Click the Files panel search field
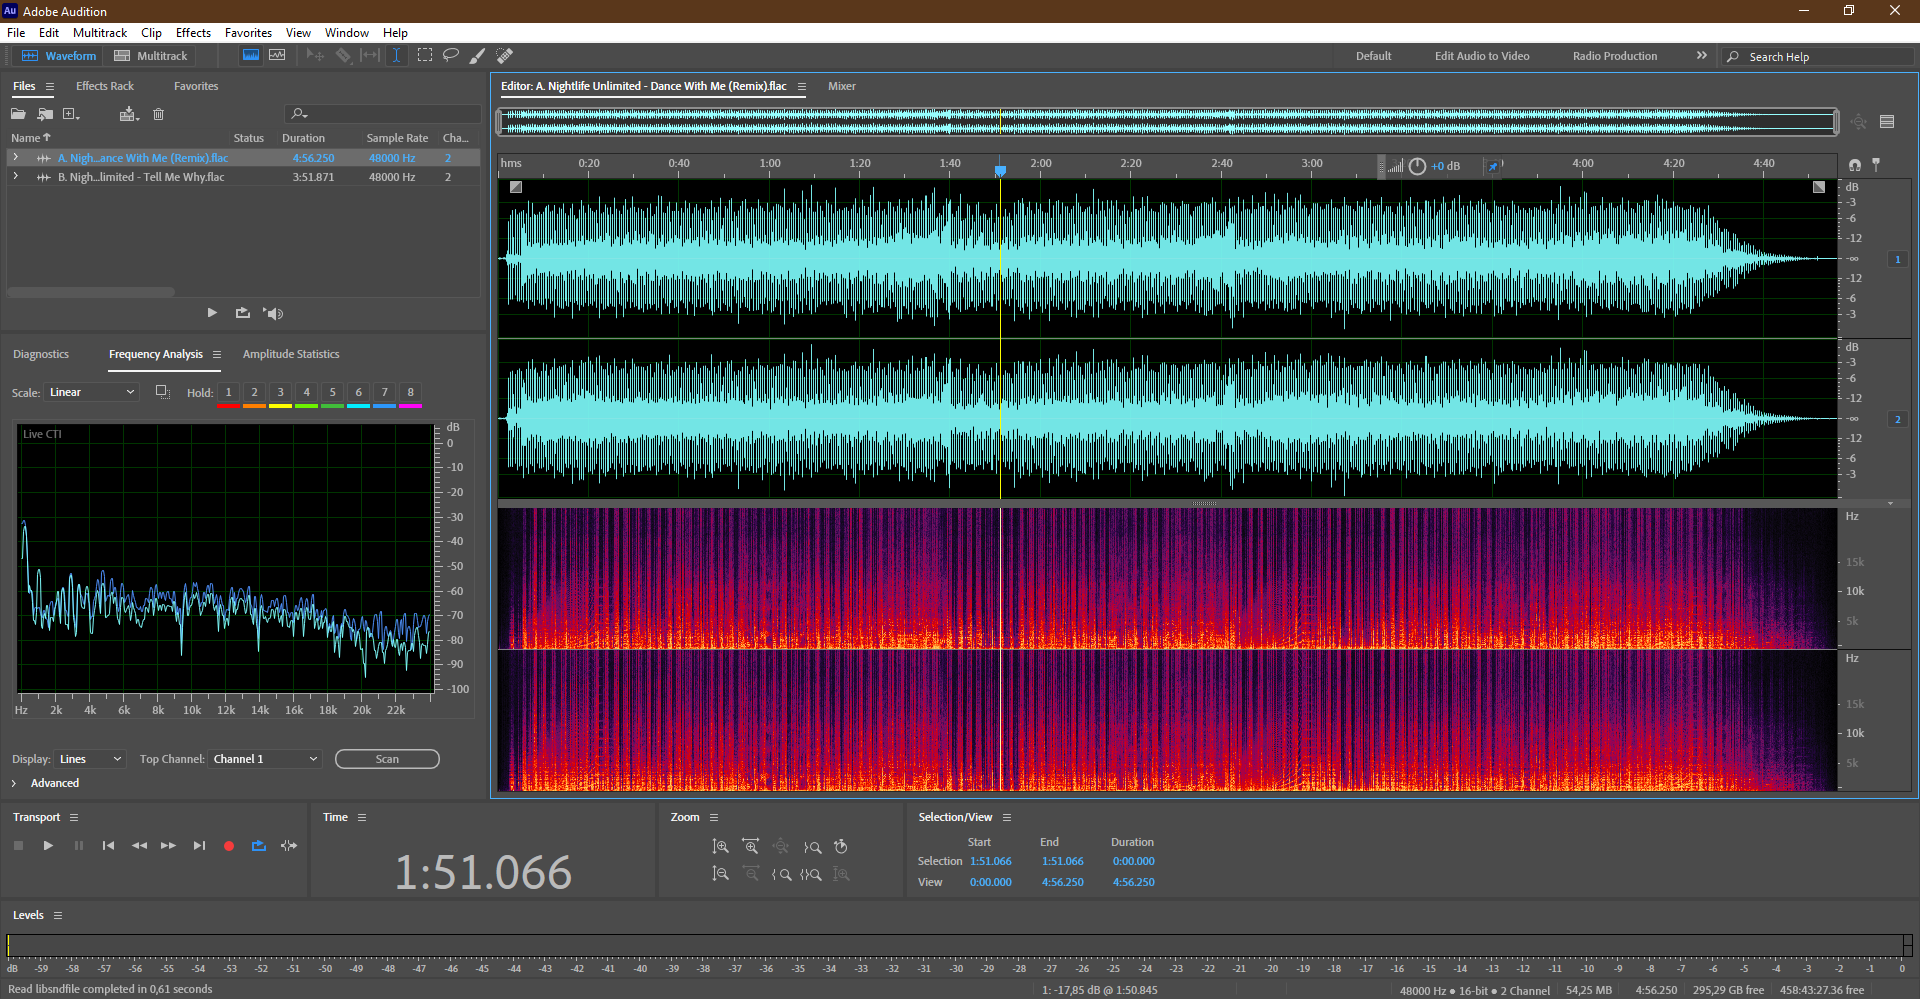This screenshot has width=1920, height=999. 382,114
